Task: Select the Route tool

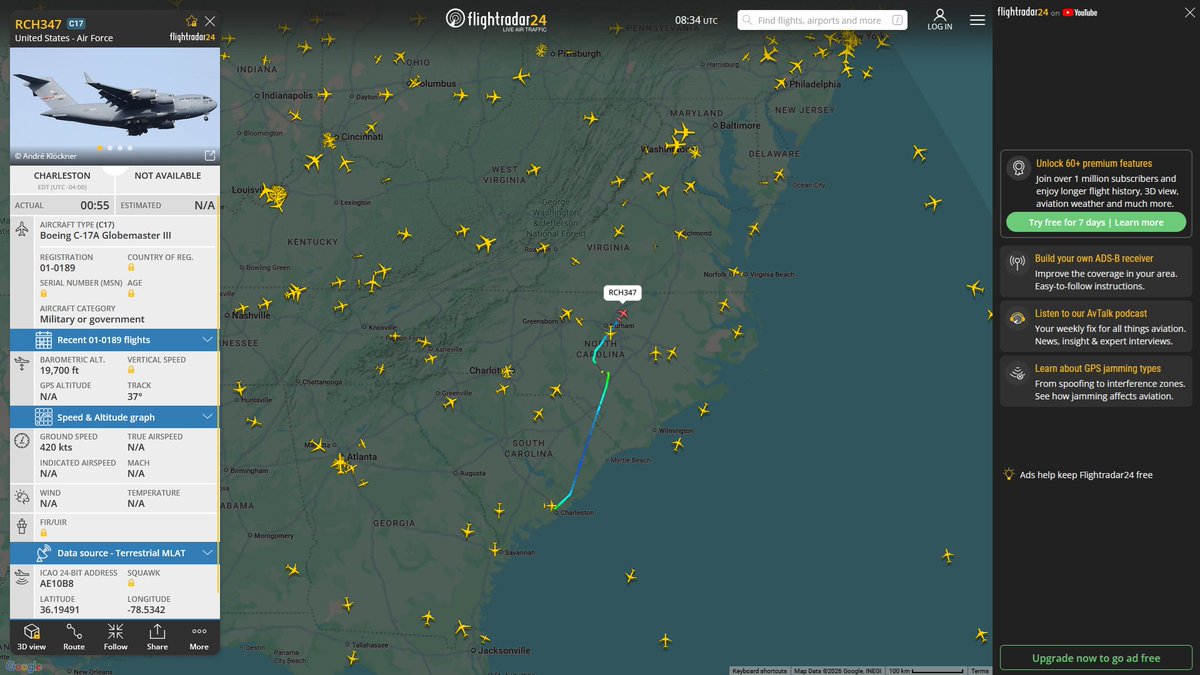Action: coord(73,637)
